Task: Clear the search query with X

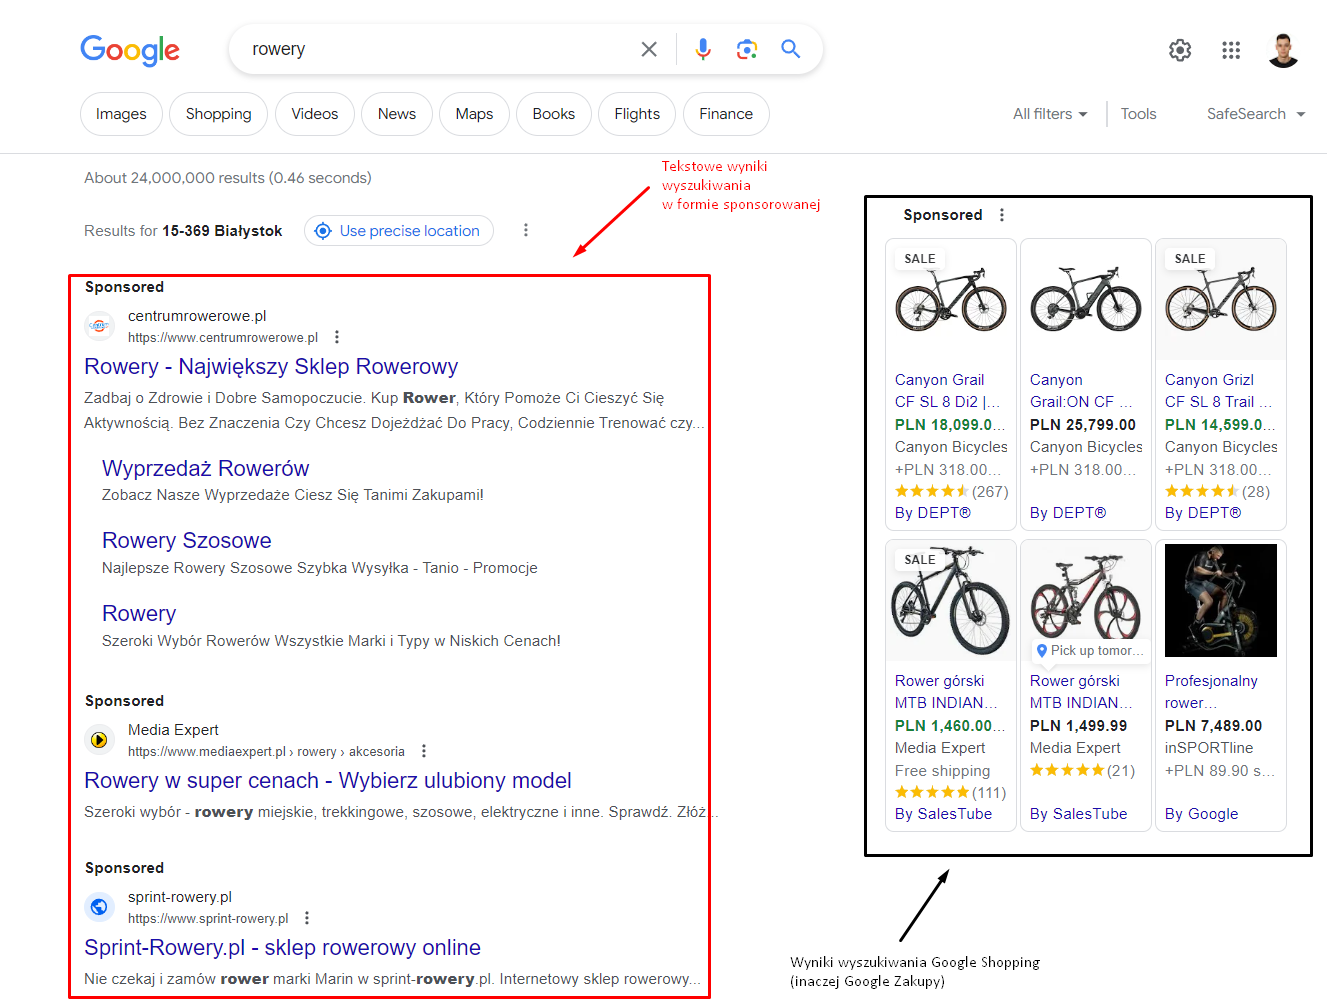Action: [649, 49]
